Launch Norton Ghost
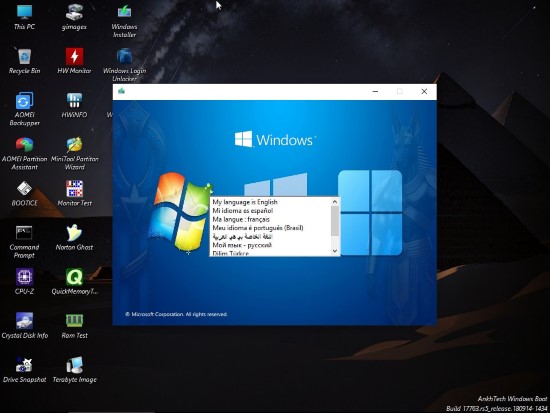 pos(74,238)
